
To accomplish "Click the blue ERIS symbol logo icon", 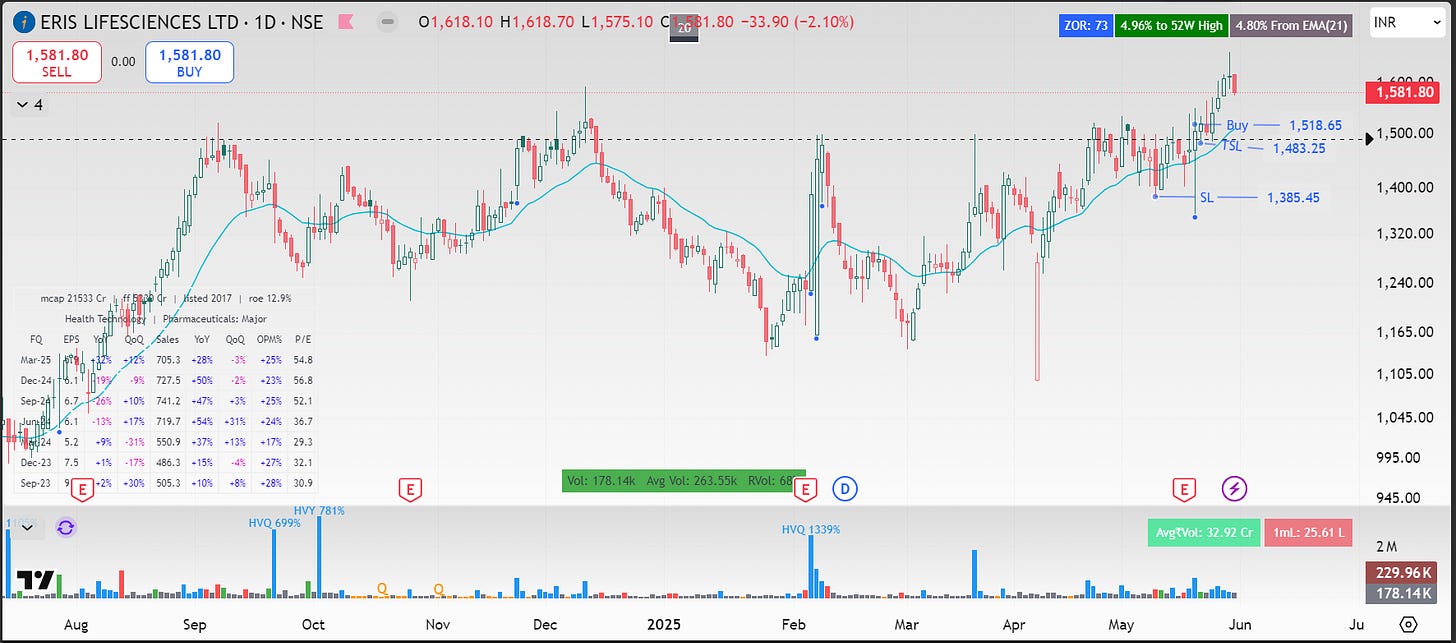I will (22, 21).
